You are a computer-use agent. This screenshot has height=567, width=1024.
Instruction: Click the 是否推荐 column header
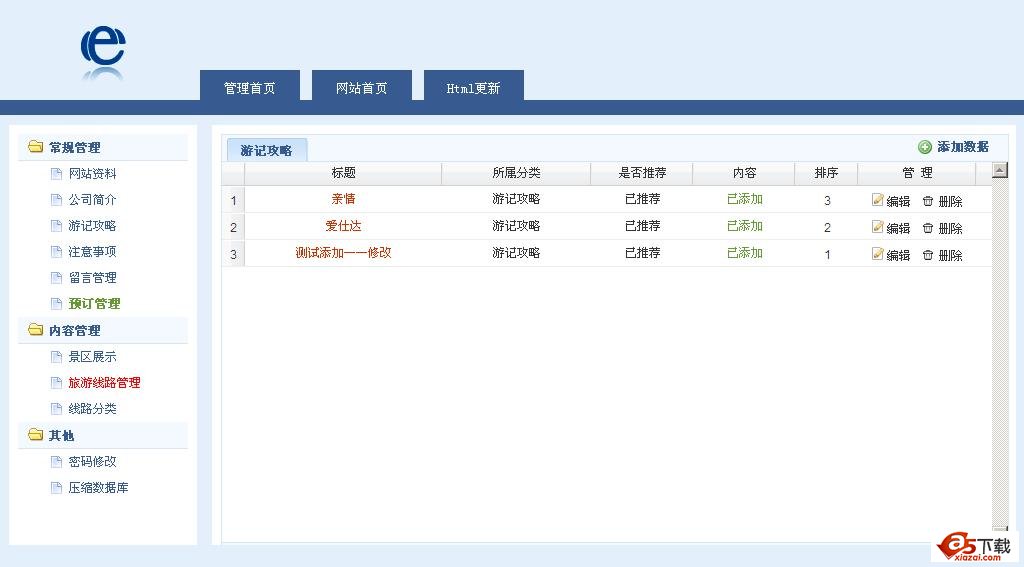click(642, 173)
